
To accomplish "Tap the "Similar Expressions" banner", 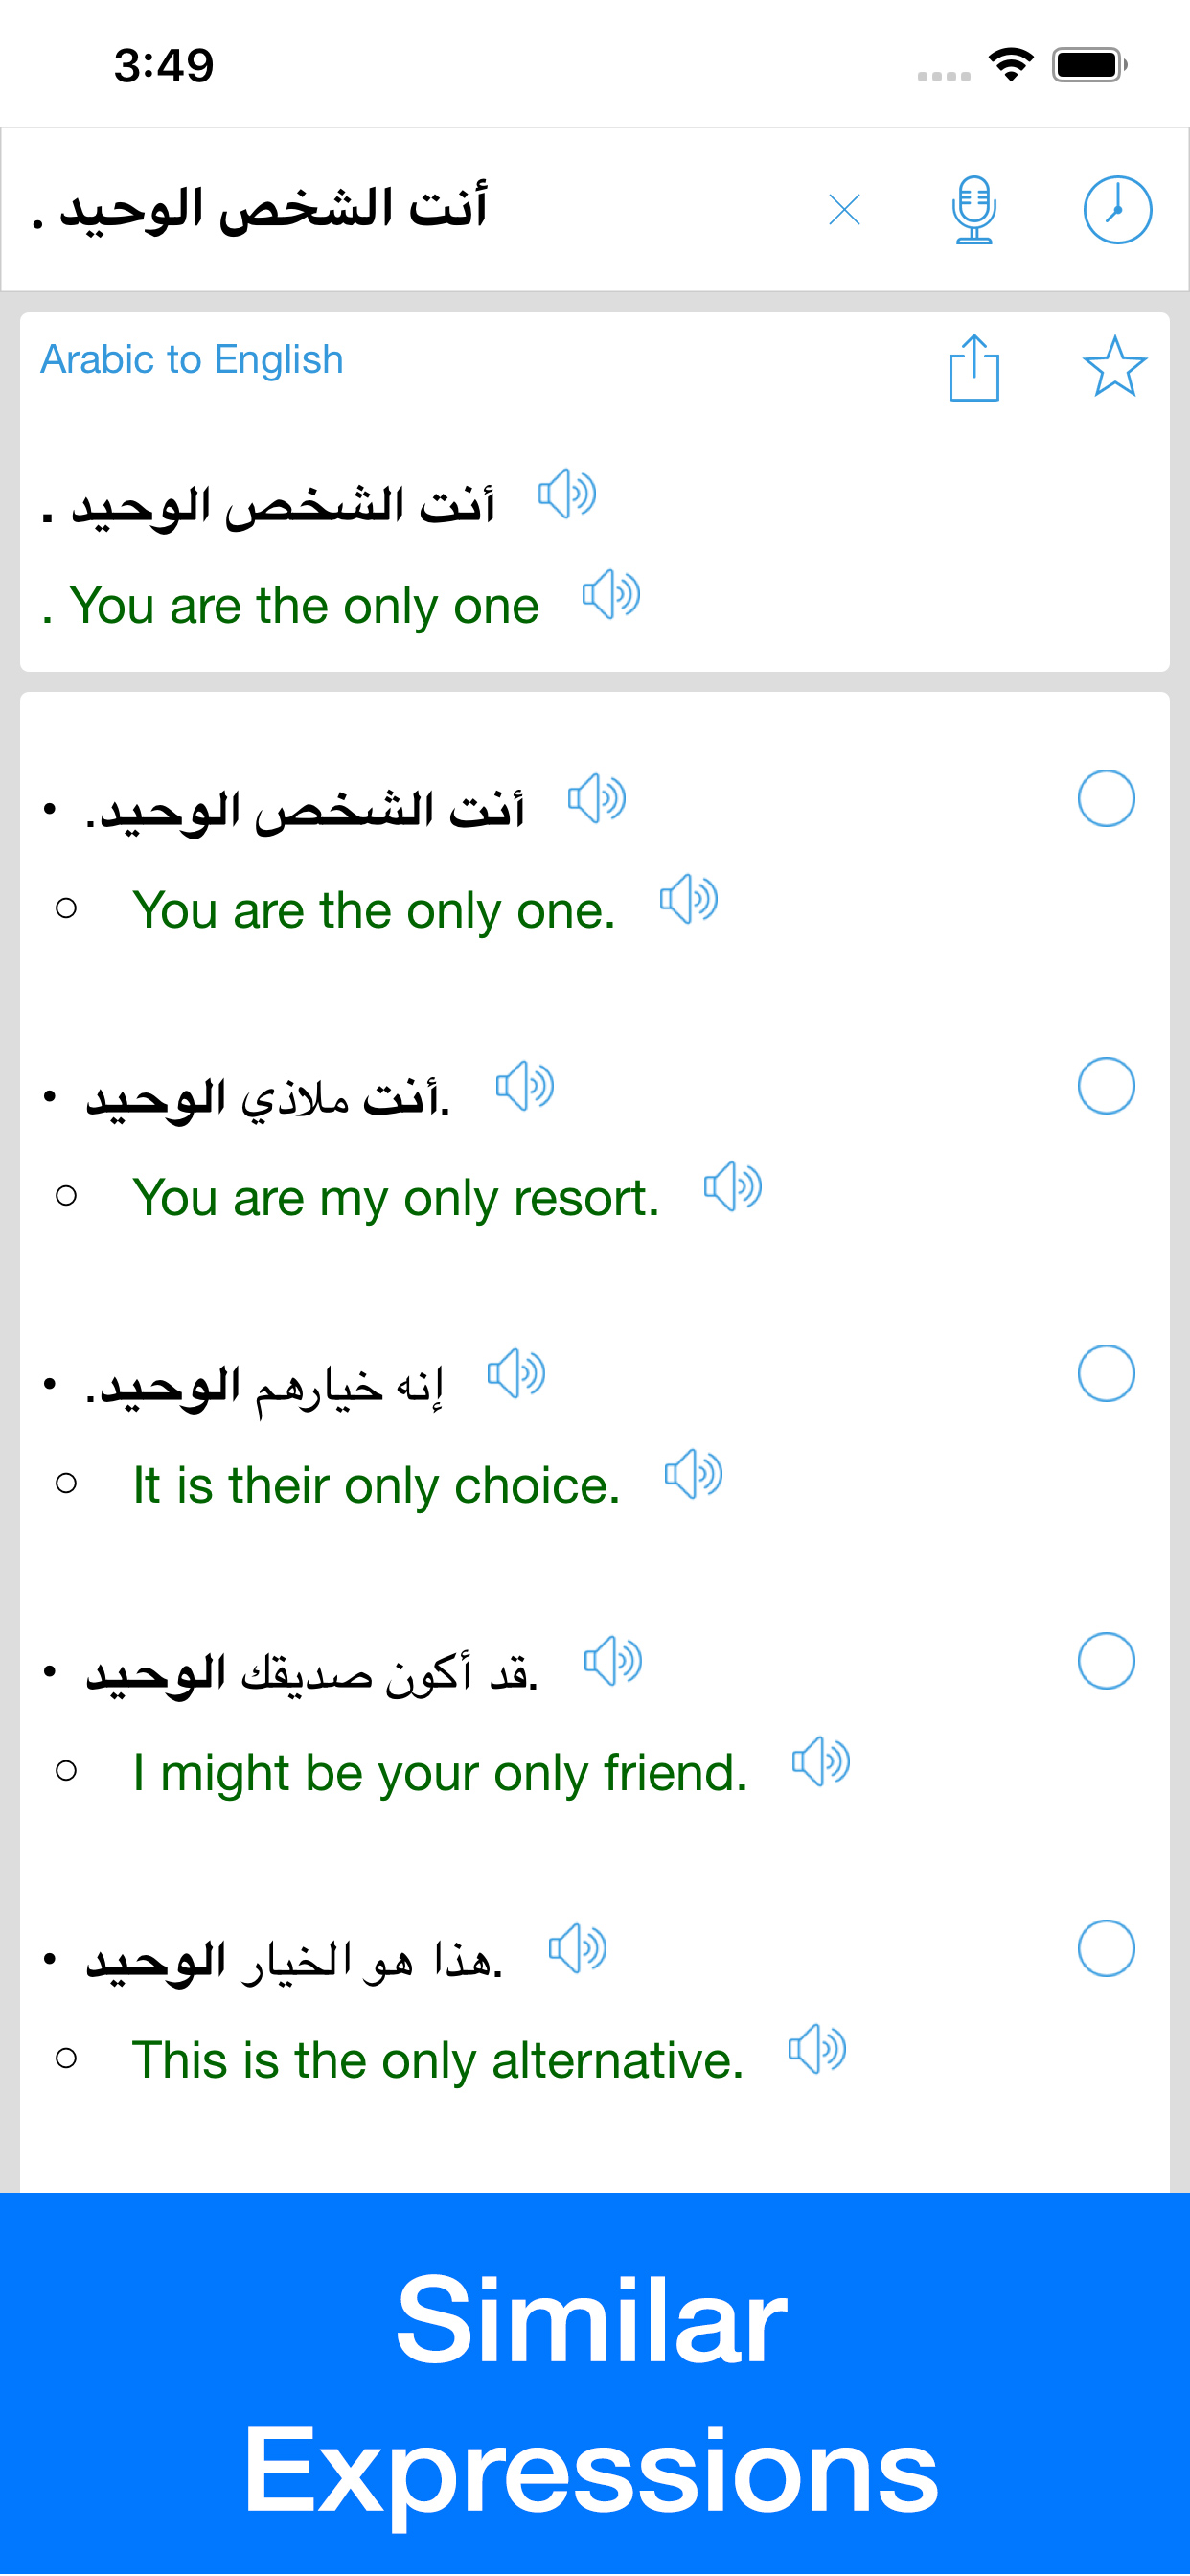I will click(x=595, y=2385).
